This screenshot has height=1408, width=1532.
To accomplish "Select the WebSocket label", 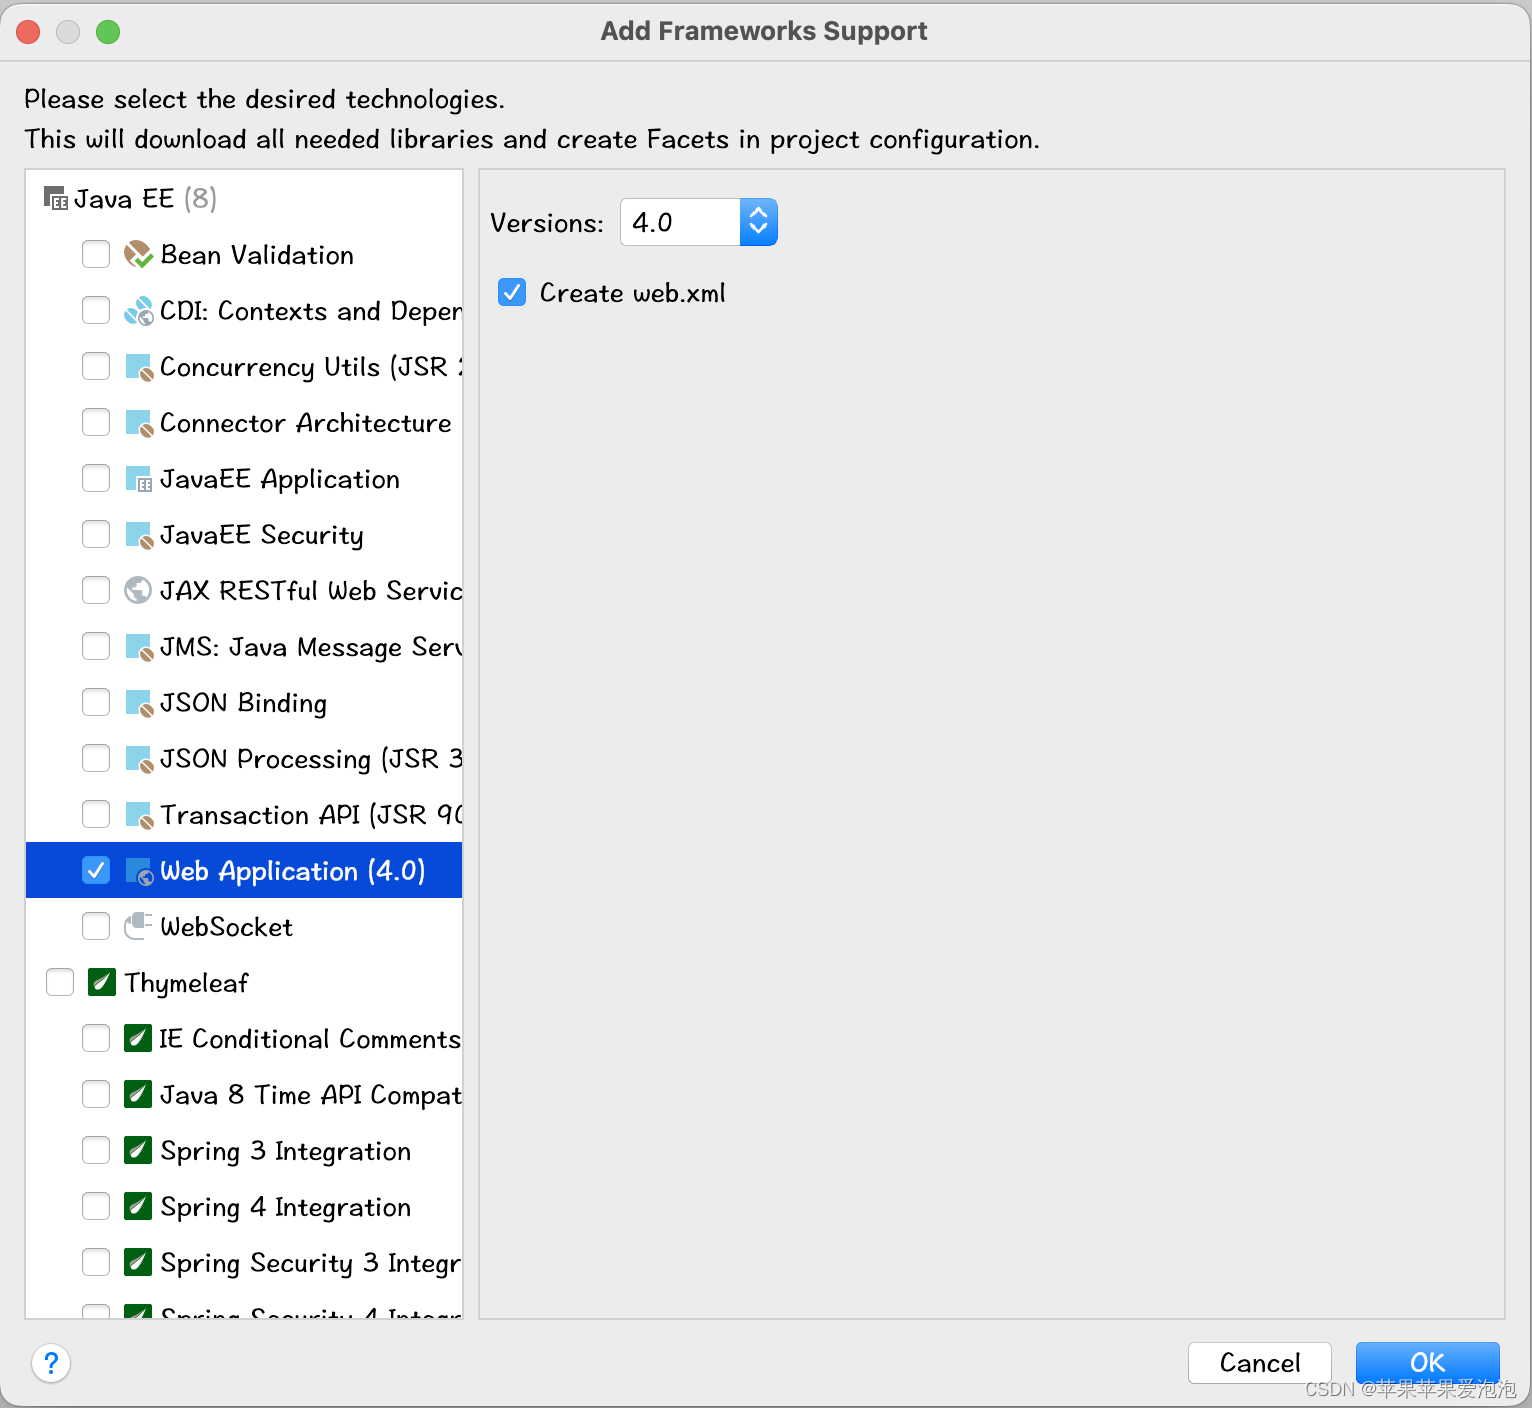I will click(x=227, y=927).
